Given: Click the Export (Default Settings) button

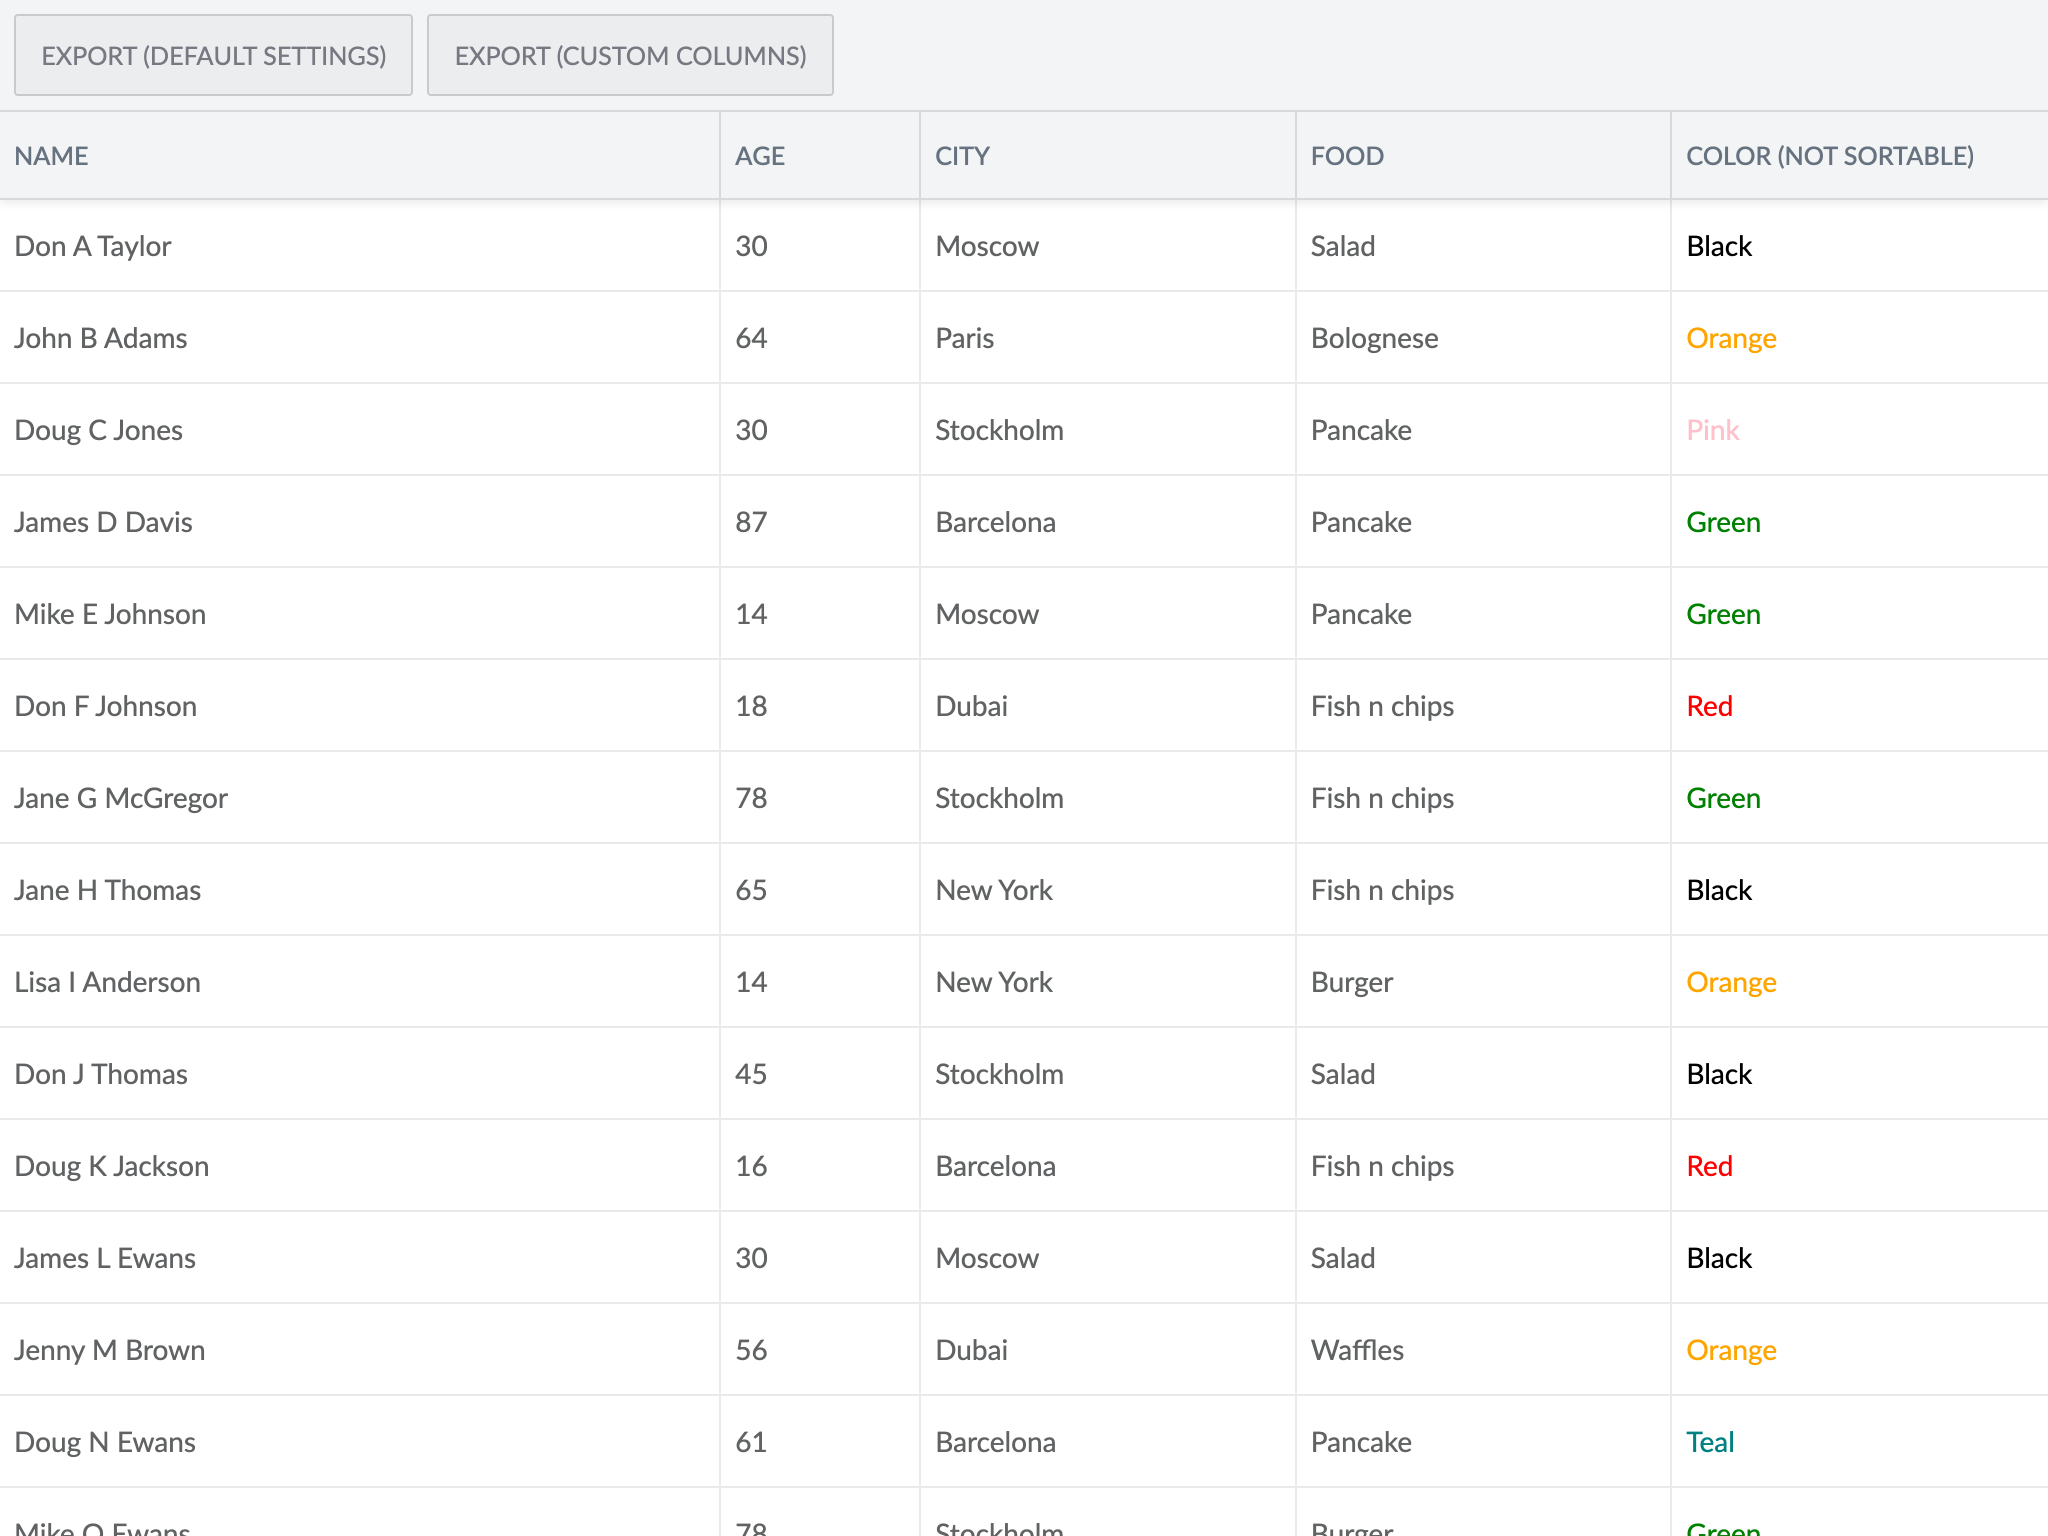Looking at the screenshot, I should click(213, 55).
